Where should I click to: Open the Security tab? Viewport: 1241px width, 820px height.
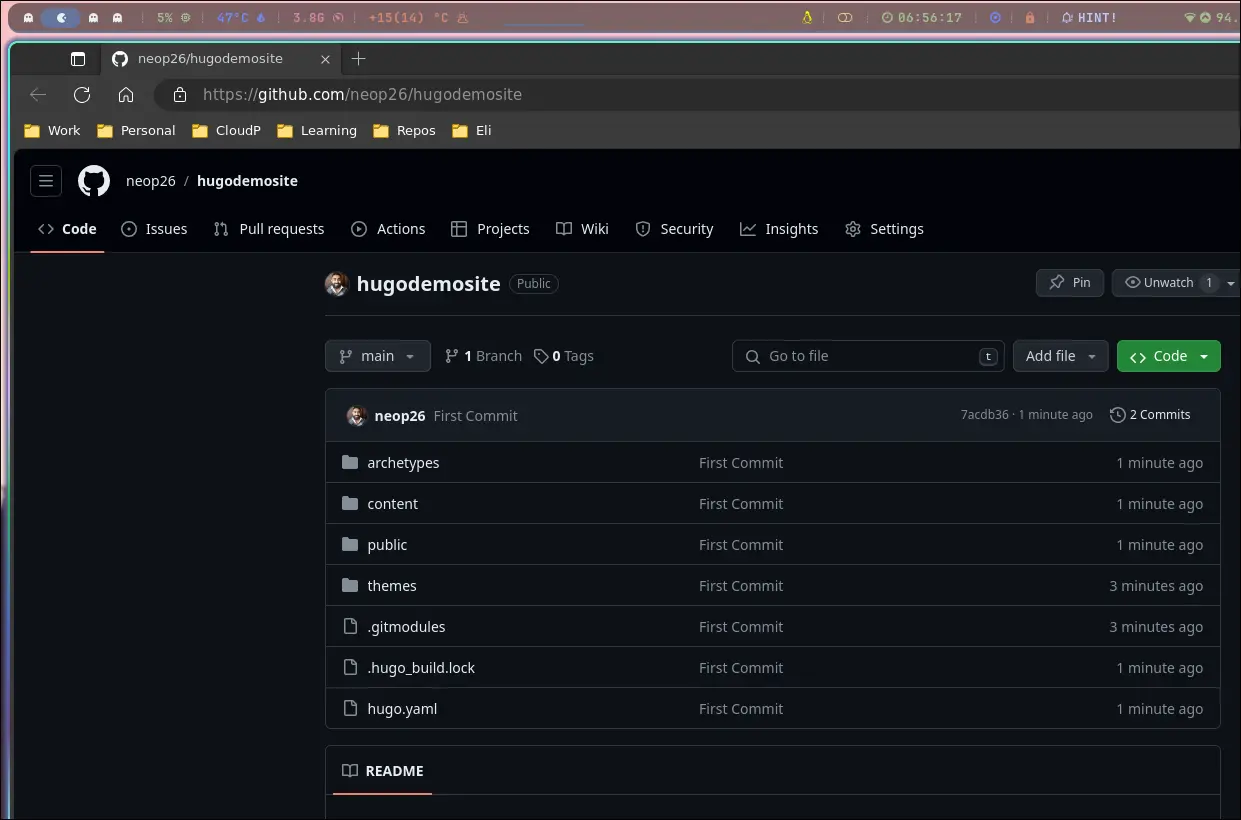click(x=674, y=229)
